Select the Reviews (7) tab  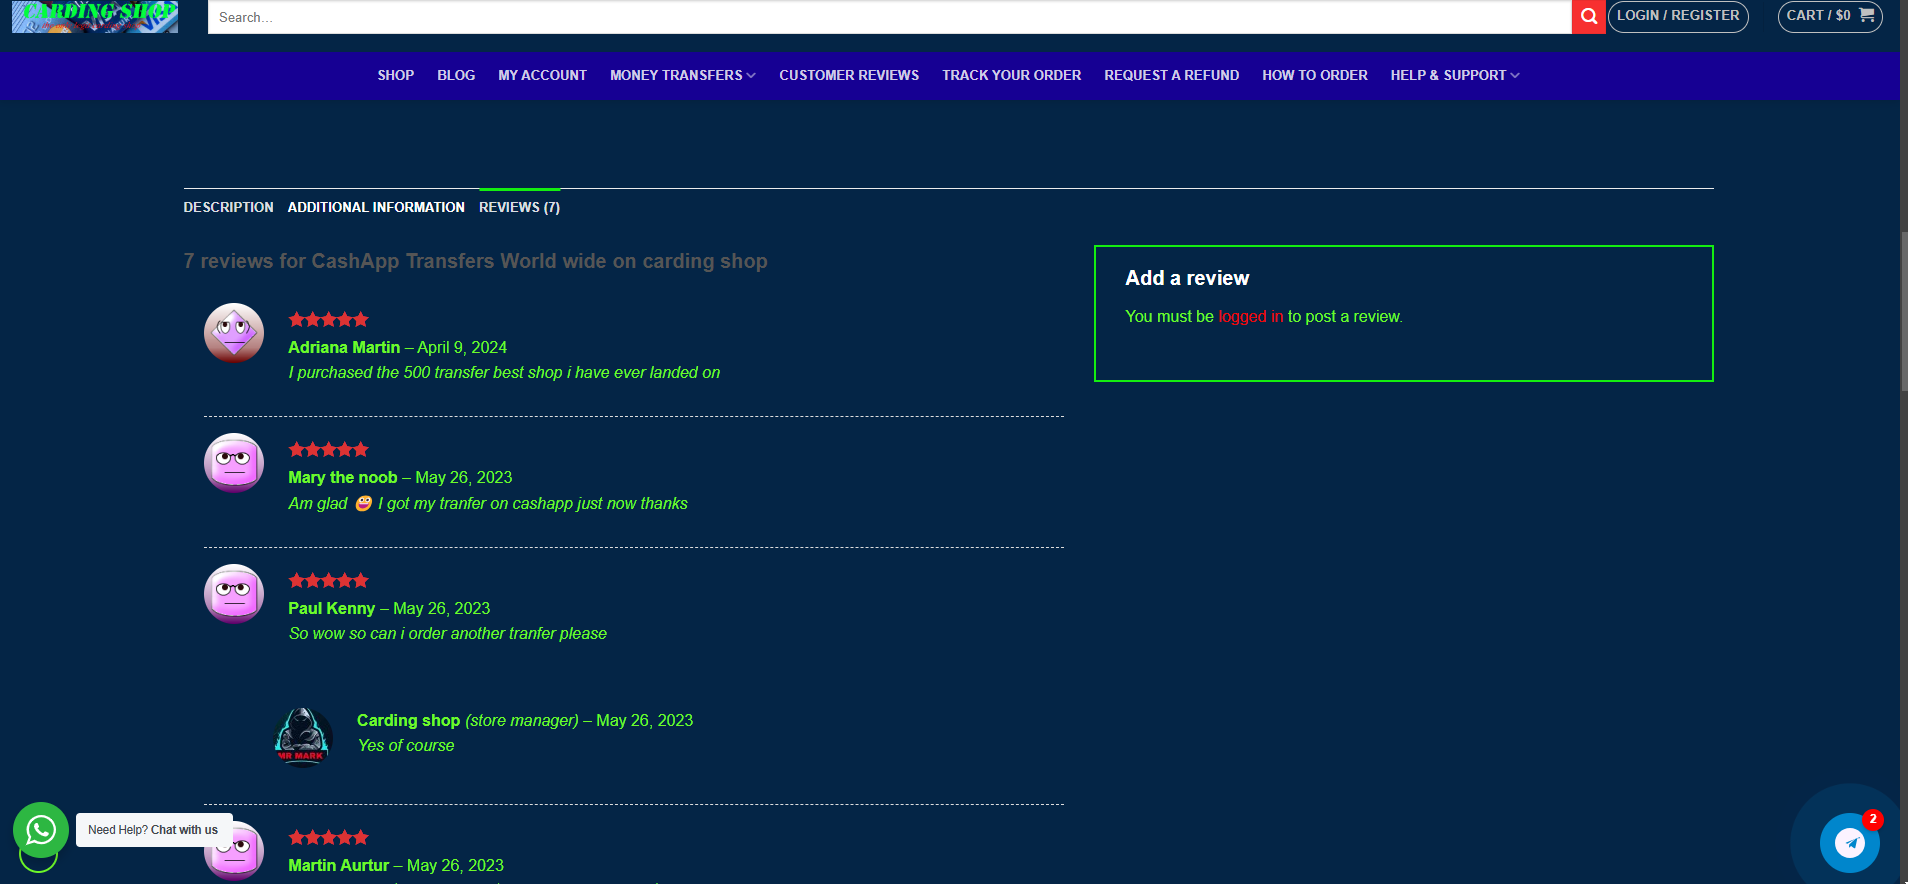point(519,207)
